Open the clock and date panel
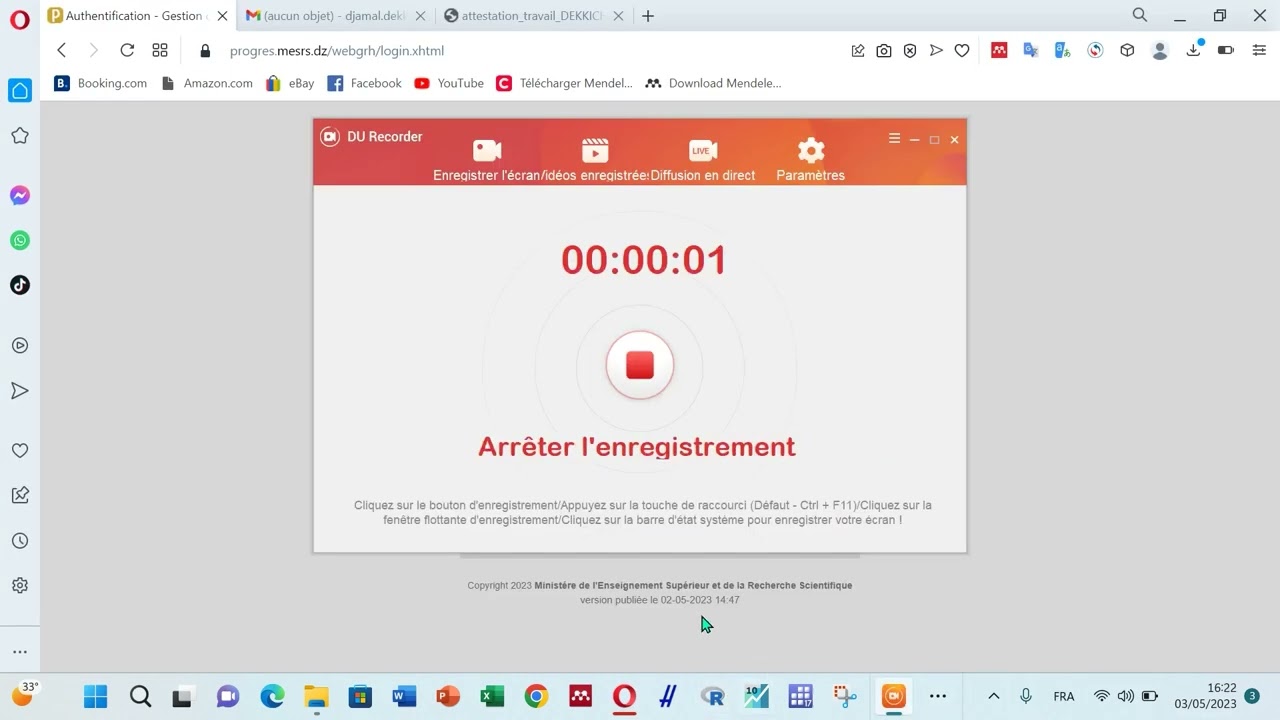Viewport: 1280px width, 720px height. [1206, 696]
